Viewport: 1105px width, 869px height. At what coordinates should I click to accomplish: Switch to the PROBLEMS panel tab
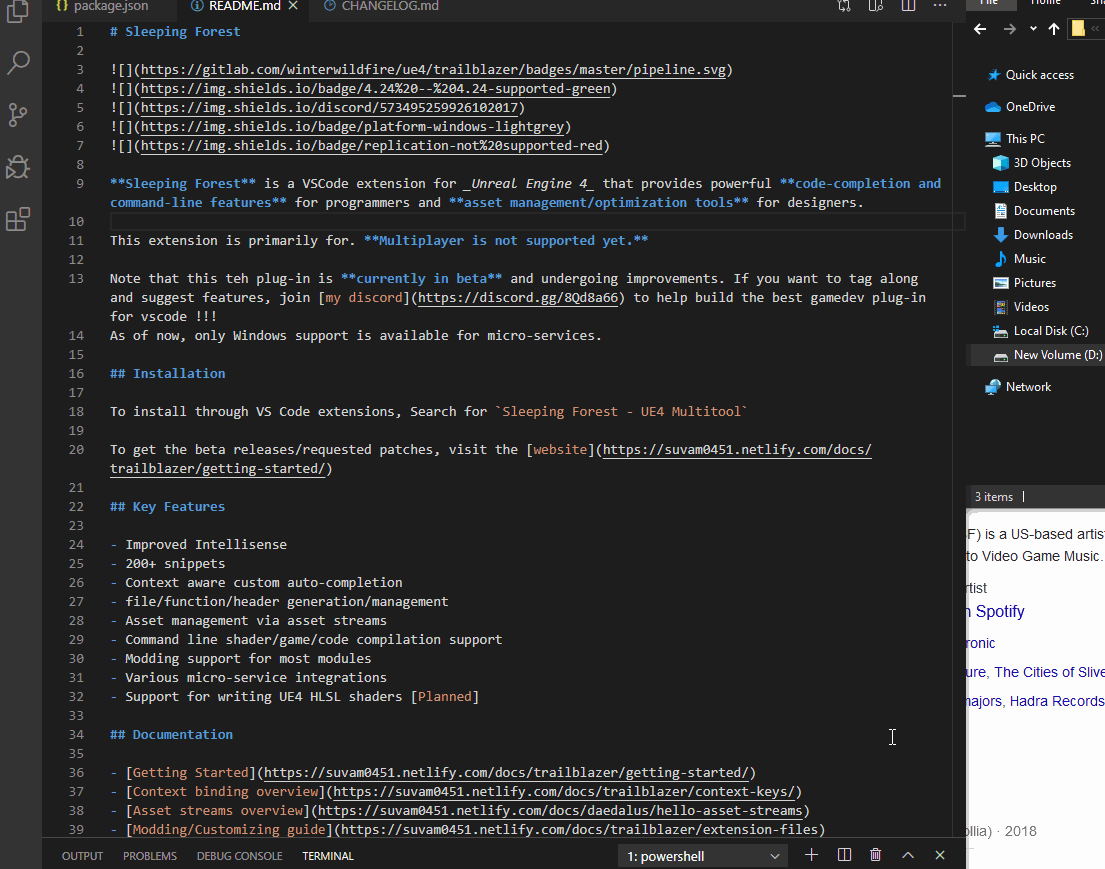click(150, 856)
